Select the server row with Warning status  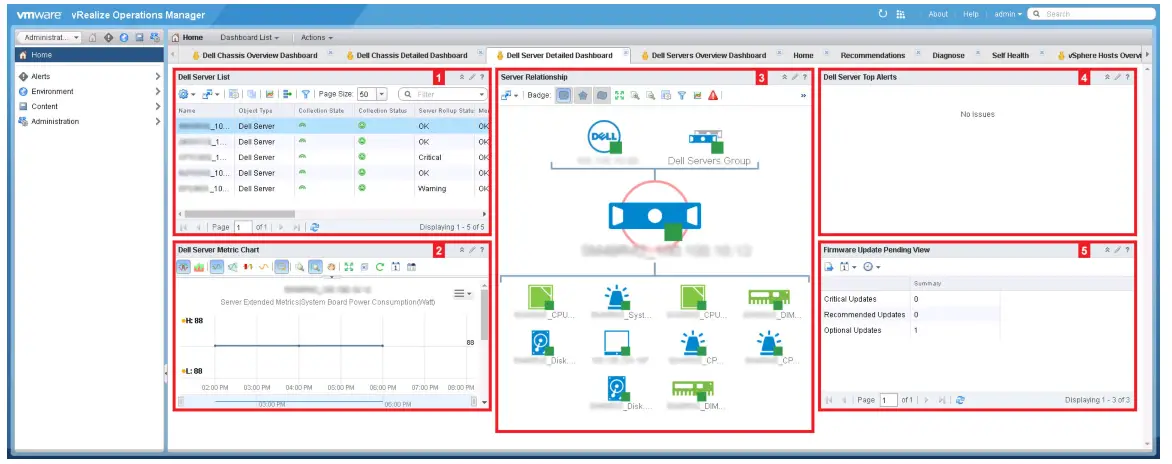[x=332, y=188]
